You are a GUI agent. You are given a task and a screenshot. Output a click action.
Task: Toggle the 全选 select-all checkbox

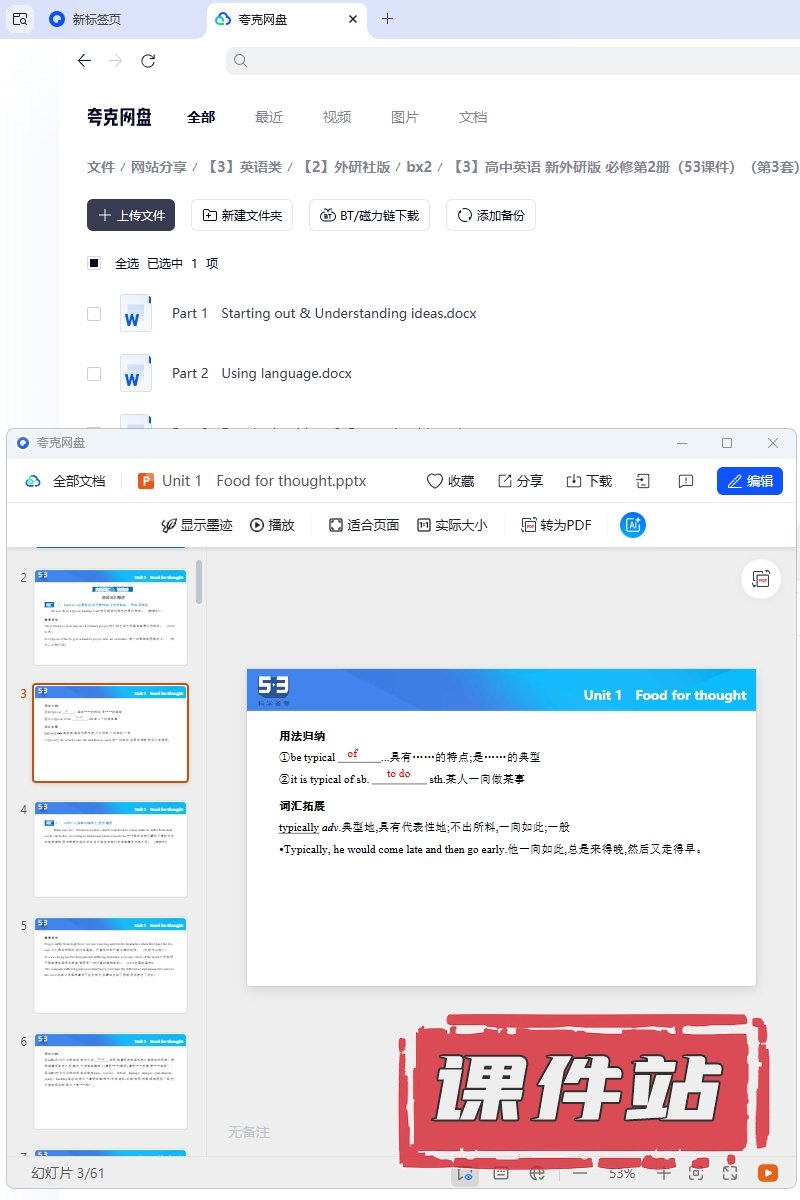click(x=94, y=263)
